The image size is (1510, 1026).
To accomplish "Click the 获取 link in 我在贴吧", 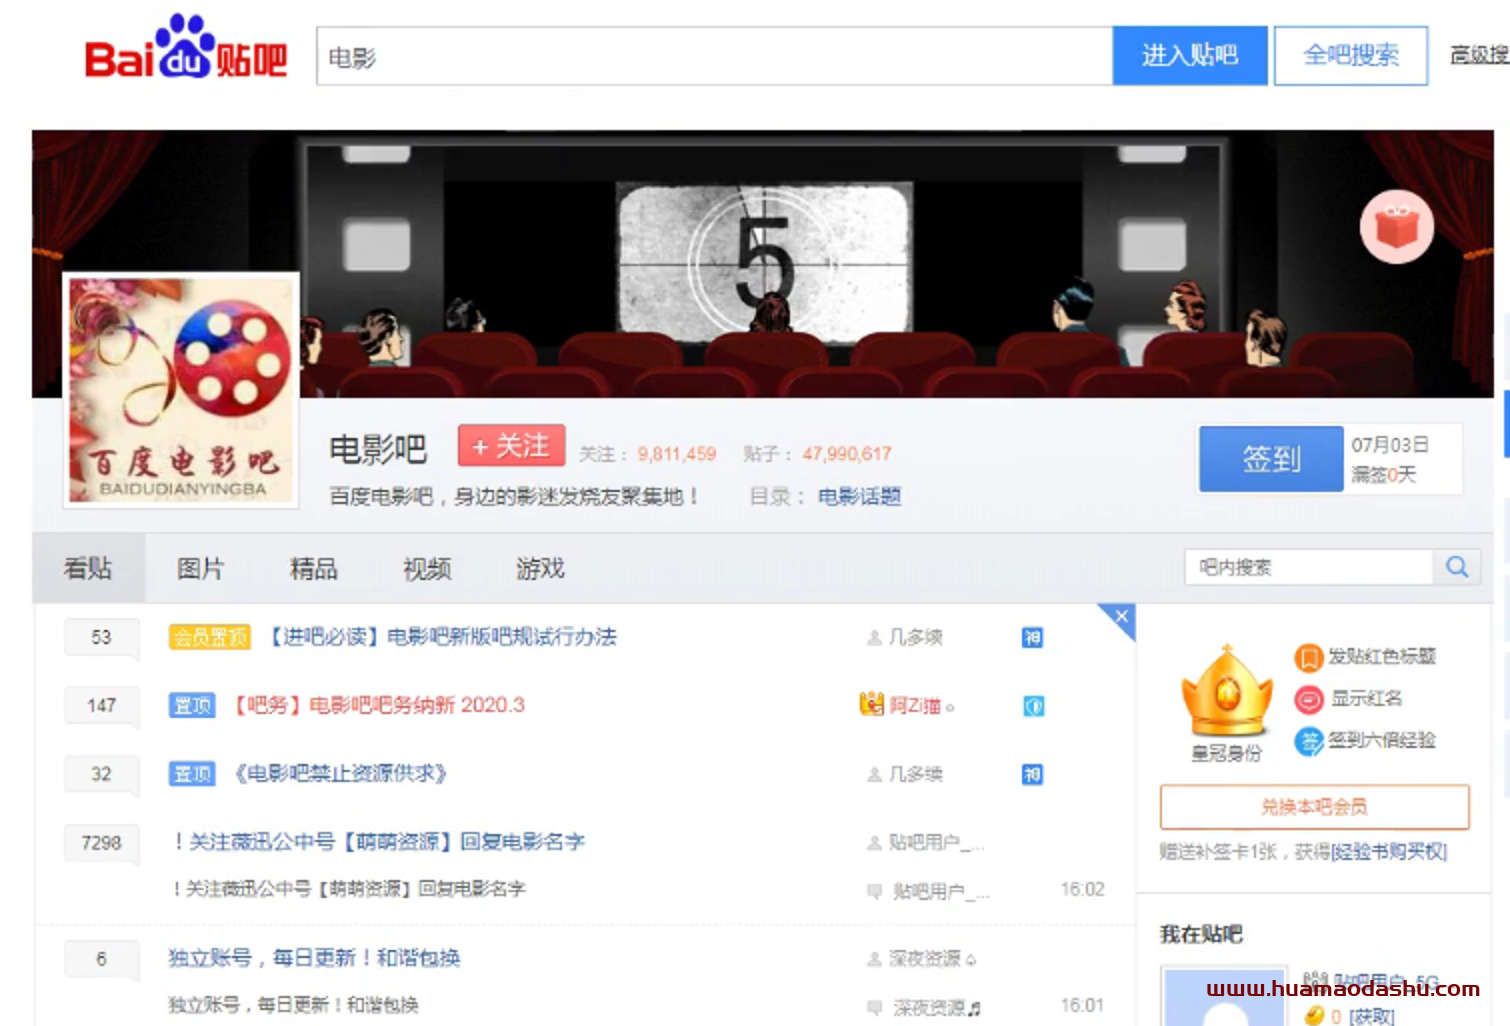I will click(1371, 1016).
